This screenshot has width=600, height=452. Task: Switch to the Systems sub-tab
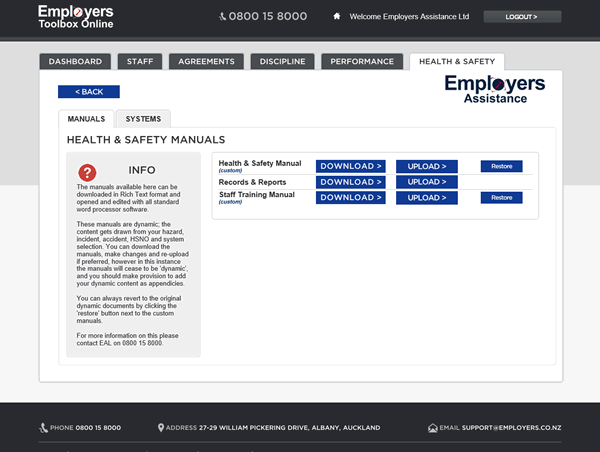pos(143,119)
